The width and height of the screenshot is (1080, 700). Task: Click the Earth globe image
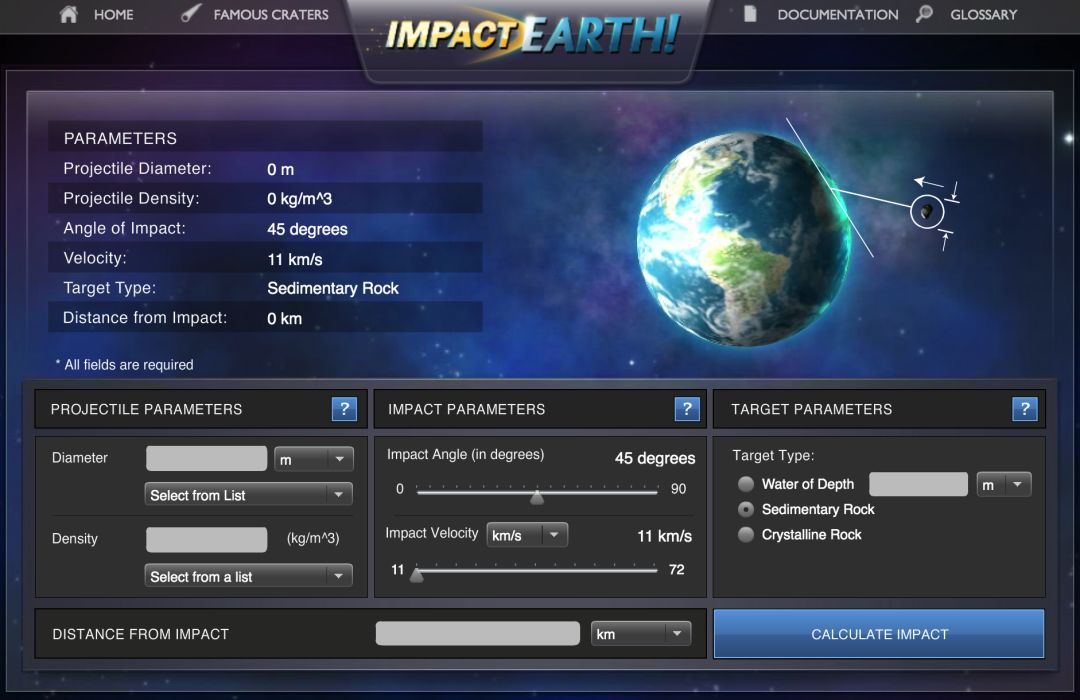point(744,239)
